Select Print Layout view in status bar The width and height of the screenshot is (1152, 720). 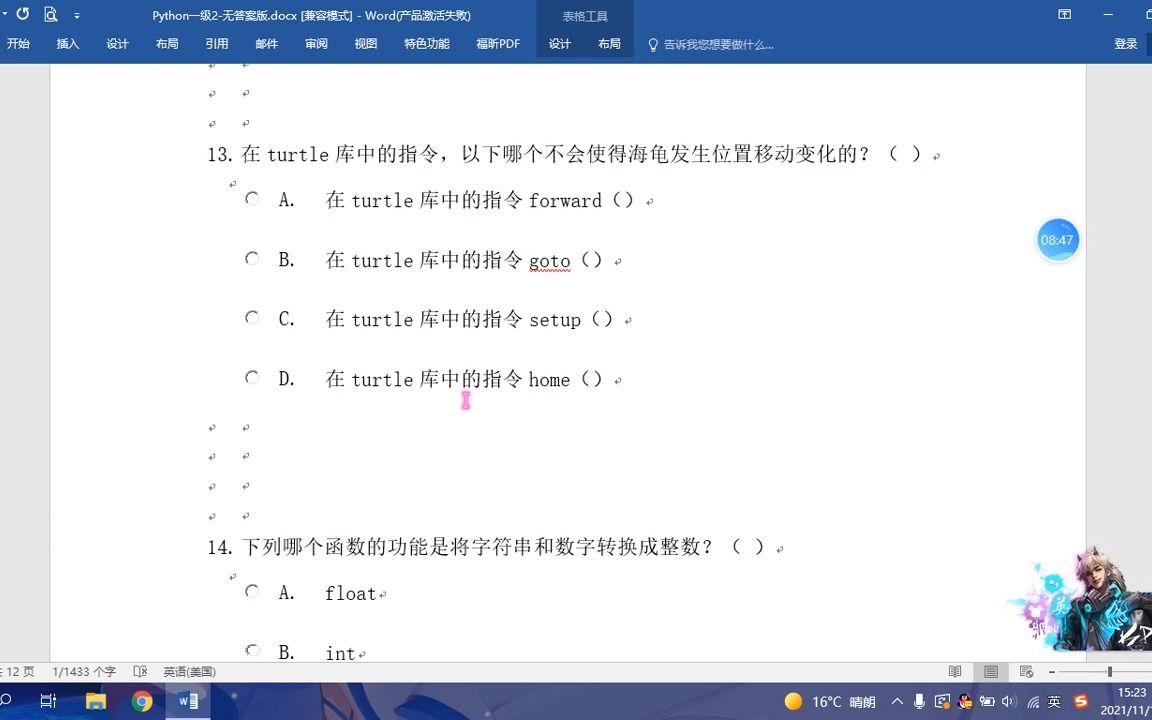tap(990, 671)
